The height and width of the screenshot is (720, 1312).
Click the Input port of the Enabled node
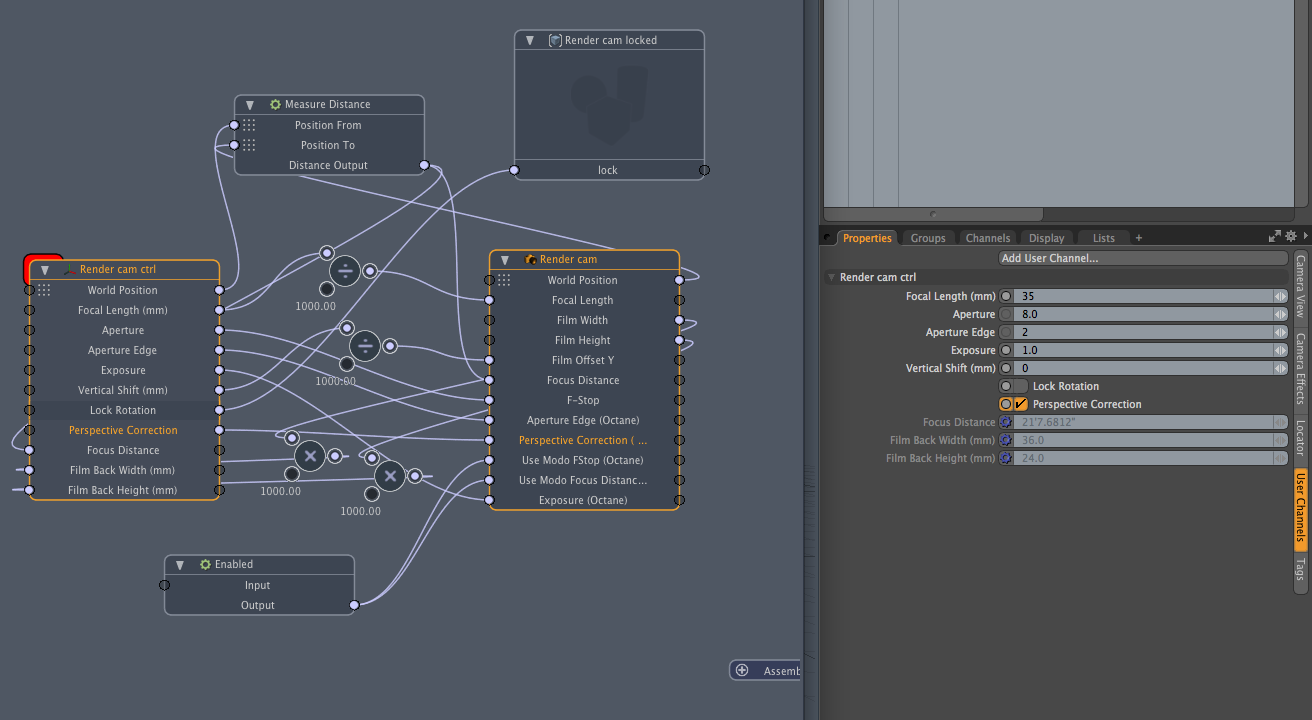[x=165, y=585]
